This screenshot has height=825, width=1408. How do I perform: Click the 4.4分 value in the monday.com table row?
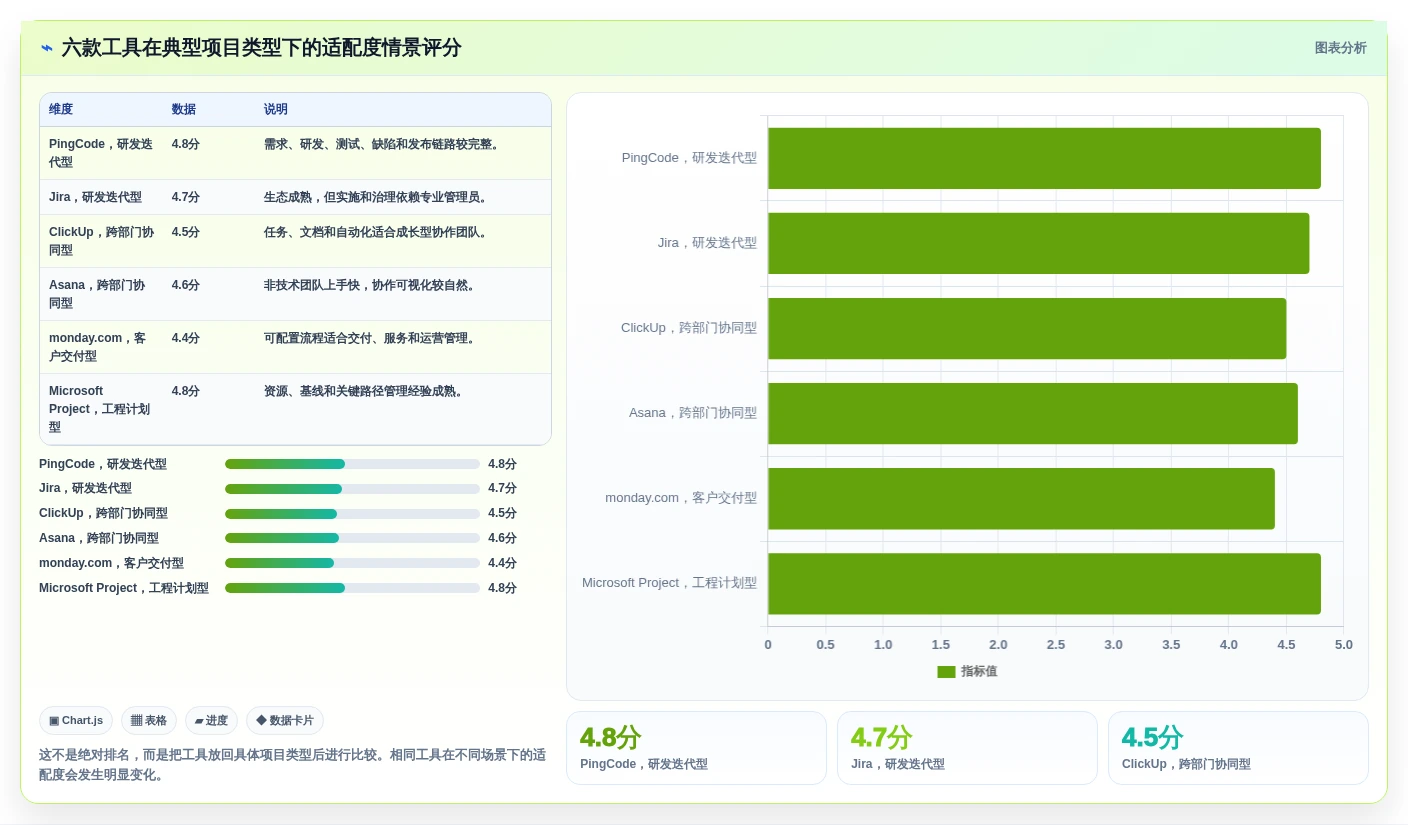(185, 338)
